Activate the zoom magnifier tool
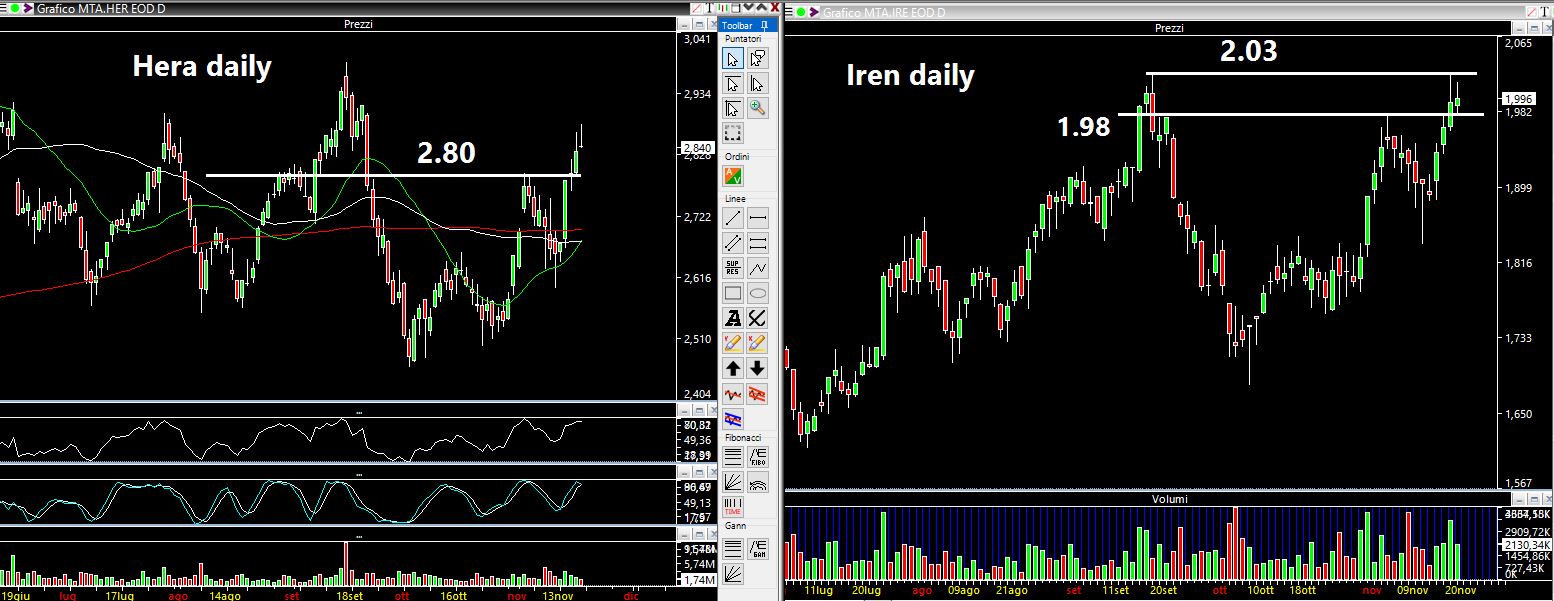This screenshot has width=1554, height=601. point(757,108)
